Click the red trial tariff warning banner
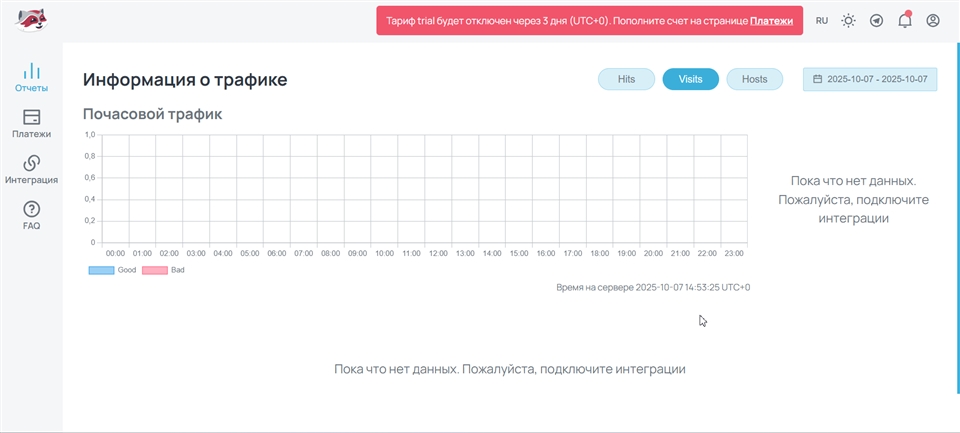 click(560, 20)
